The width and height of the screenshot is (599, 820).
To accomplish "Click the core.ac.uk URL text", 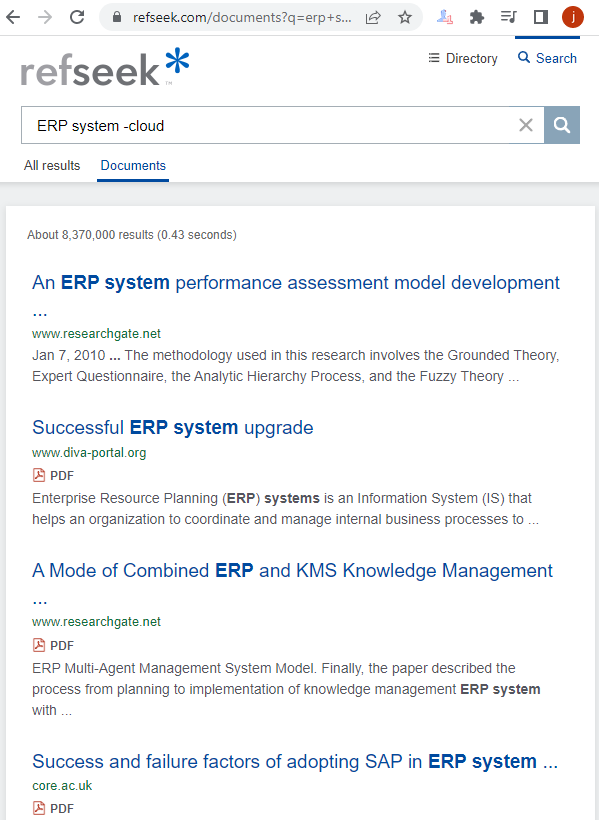I will pos(62,785).
